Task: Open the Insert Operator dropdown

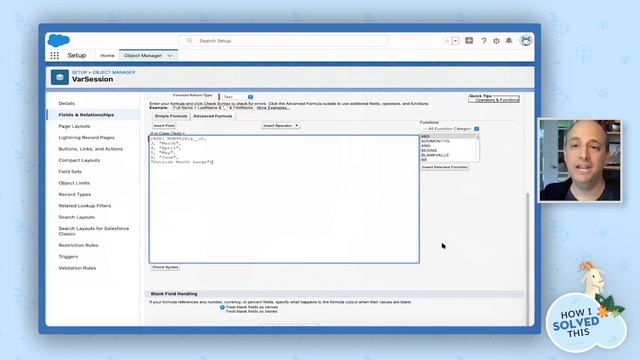Action: 281,126
